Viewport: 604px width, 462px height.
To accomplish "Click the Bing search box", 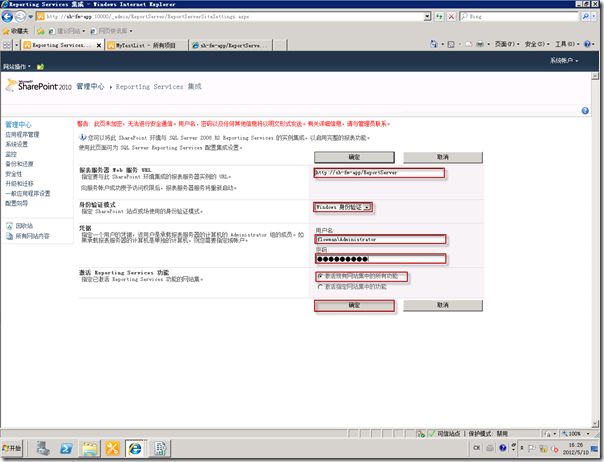I will pos(519,17).
